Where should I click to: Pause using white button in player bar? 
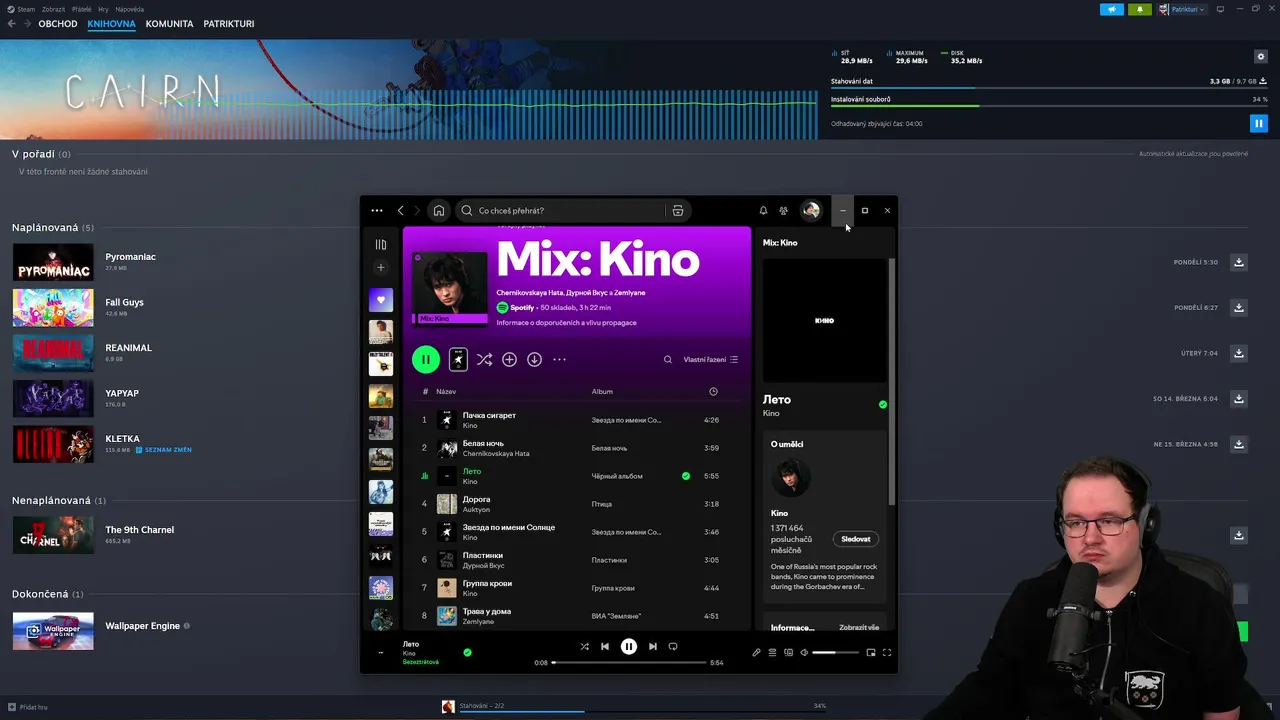tap(628, 646)
